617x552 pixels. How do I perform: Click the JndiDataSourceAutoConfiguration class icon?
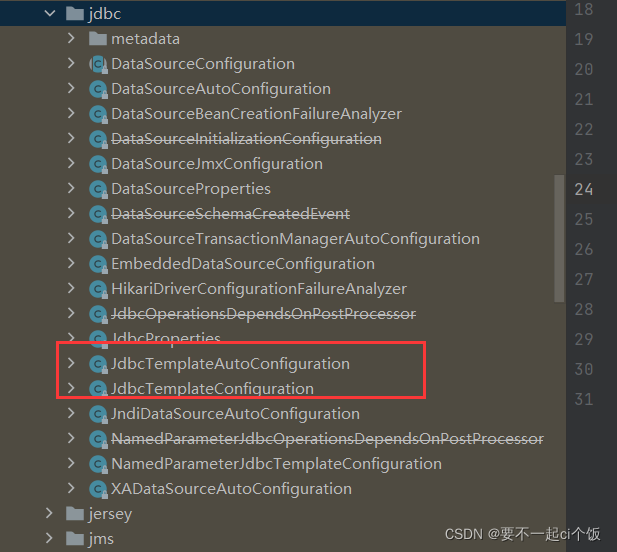pos(98,414)
